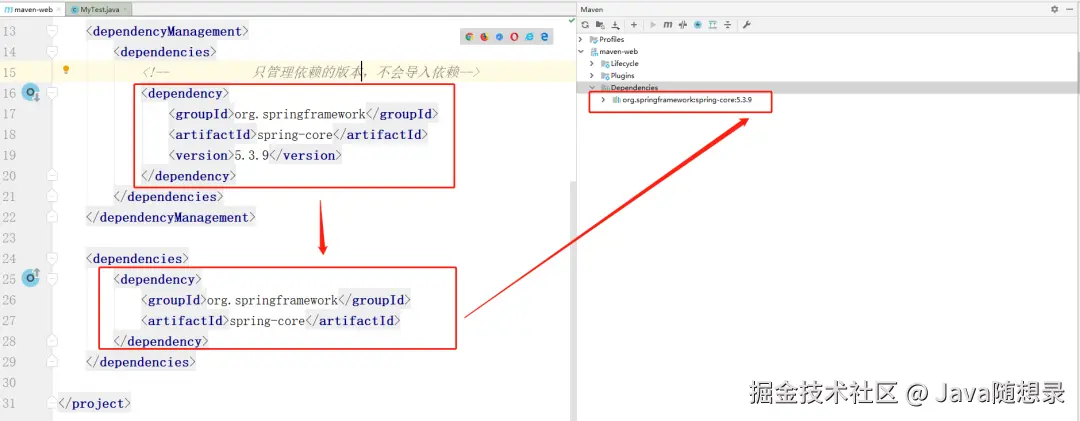Close the MyTest.java editor tab
The width and height of the screenshot is (1080, 421).
click(126, 10)
